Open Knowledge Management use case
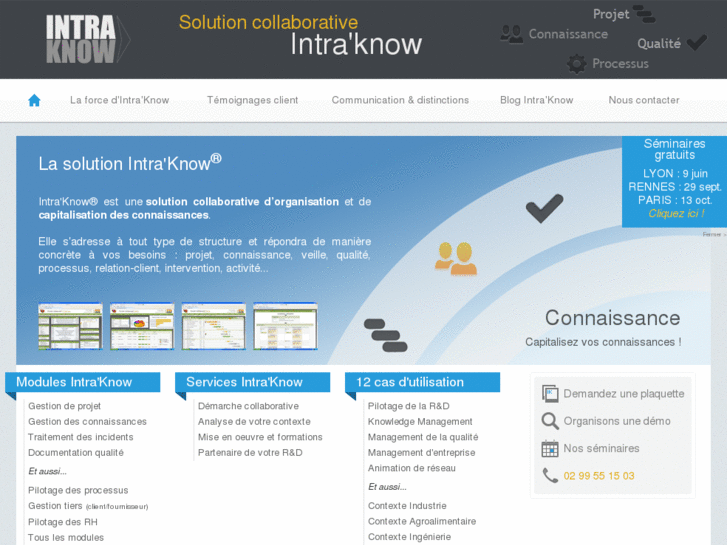Viewport: 727px width, 545px height. pos(420,422)
